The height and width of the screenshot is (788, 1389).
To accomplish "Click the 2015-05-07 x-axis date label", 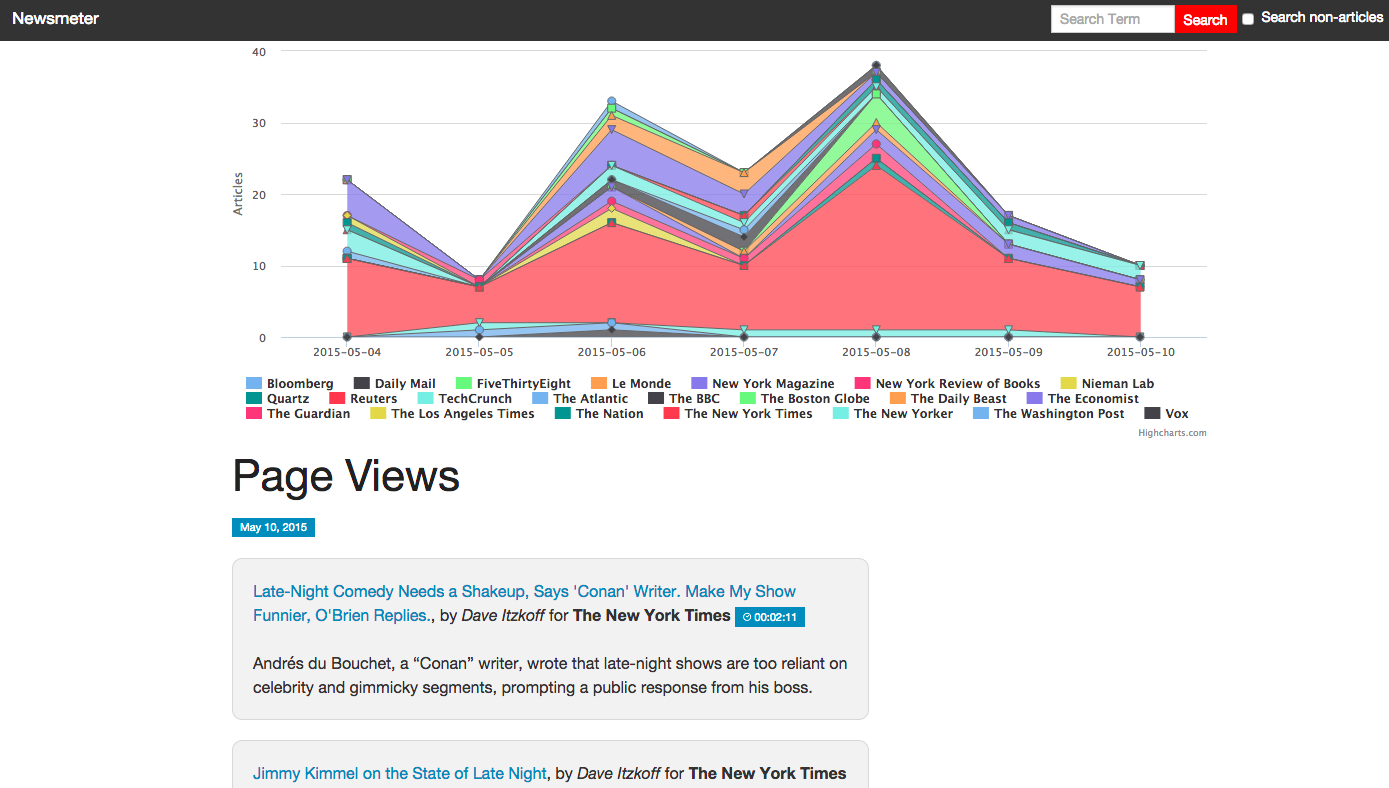I will point(743,352).
